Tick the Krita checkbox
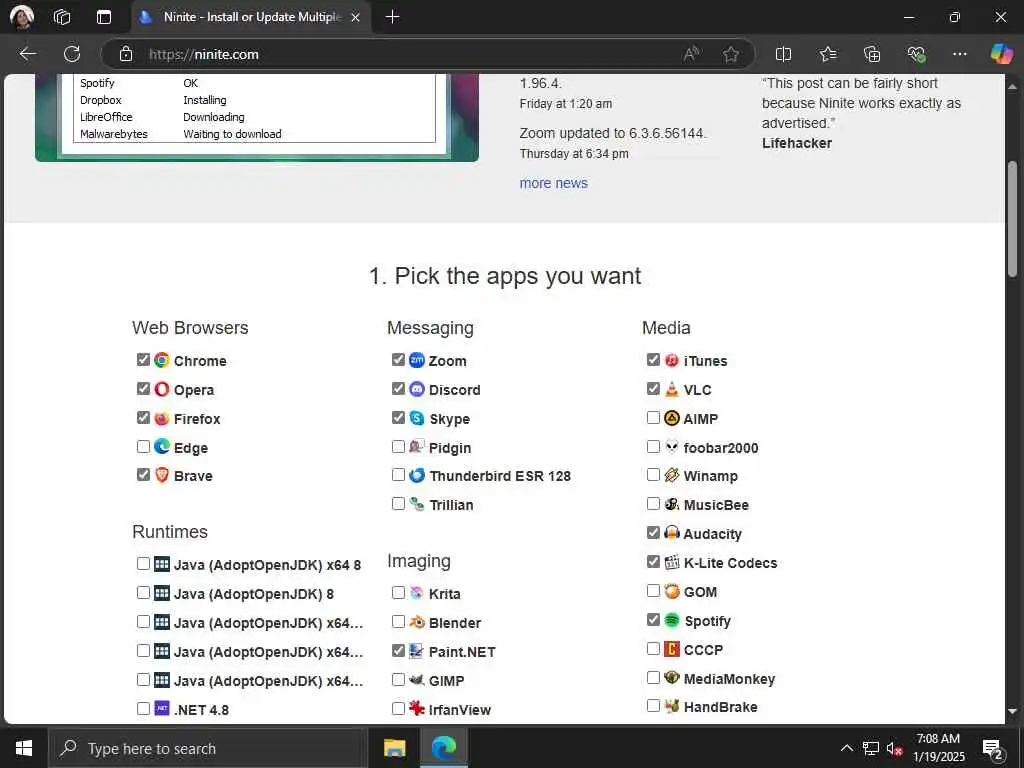The height and width of the screenshot is (768, 1024). point(398,592)
